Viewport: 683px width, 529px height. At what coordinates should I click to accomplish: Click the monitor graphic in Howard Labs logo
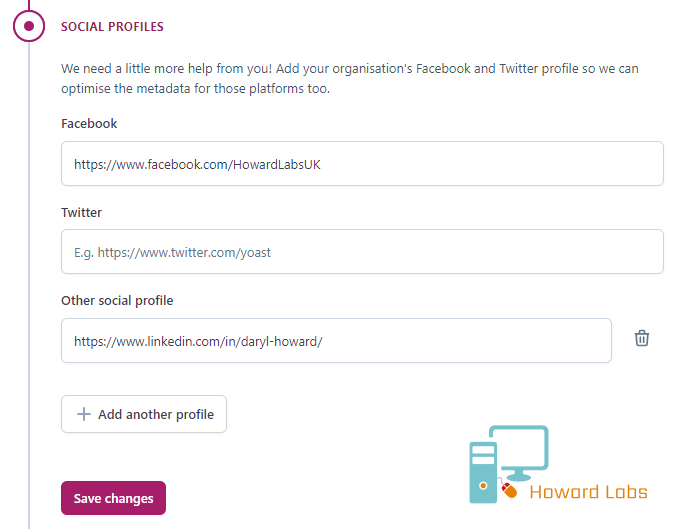click(x=519, y=453)
